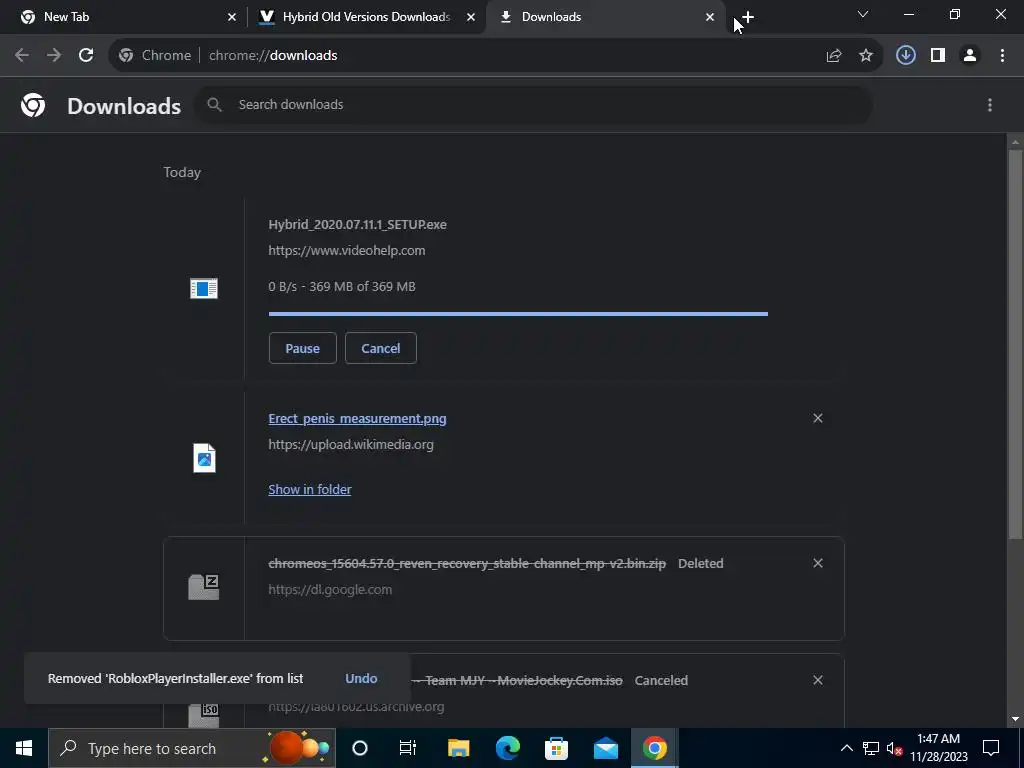Reload the downloads page
1024x768 pixels.
(x=86, y=56)
